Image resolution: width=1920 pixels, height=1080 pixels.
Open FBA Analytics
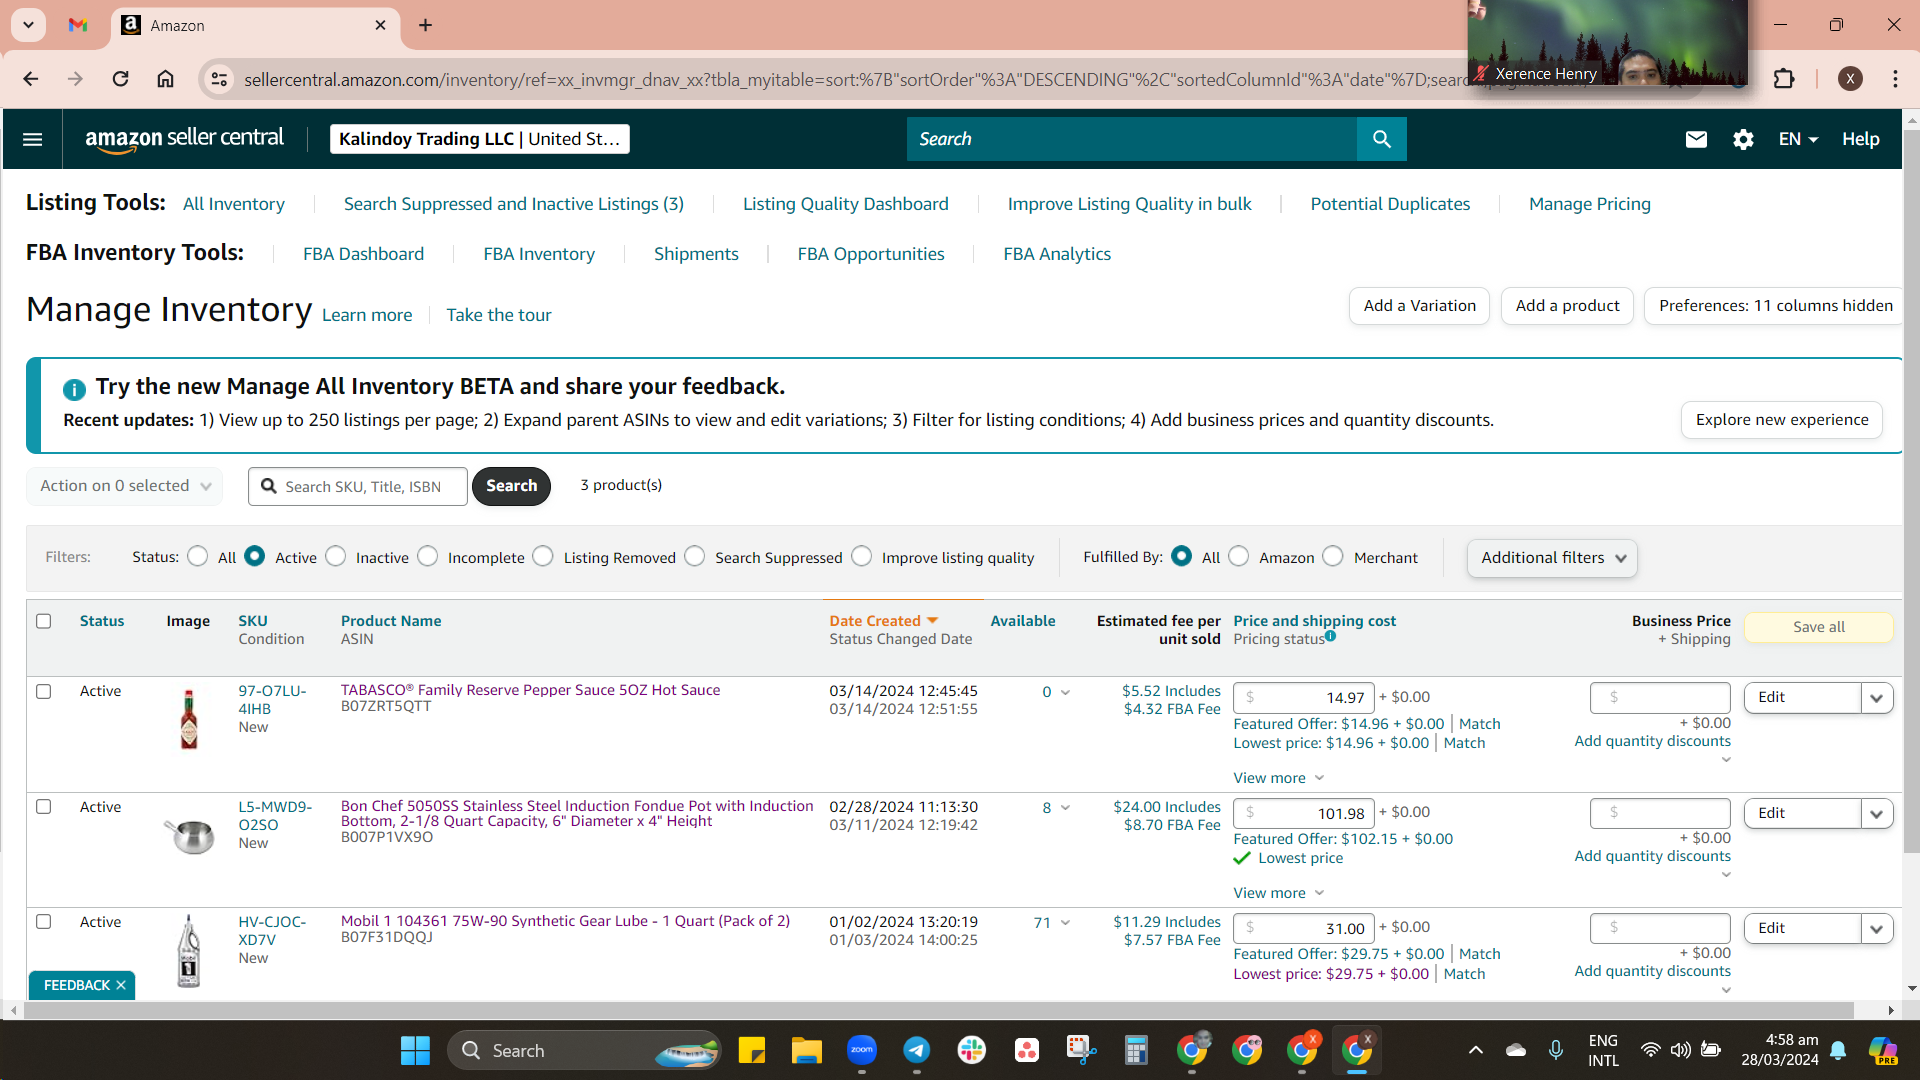coord(1057,254)
